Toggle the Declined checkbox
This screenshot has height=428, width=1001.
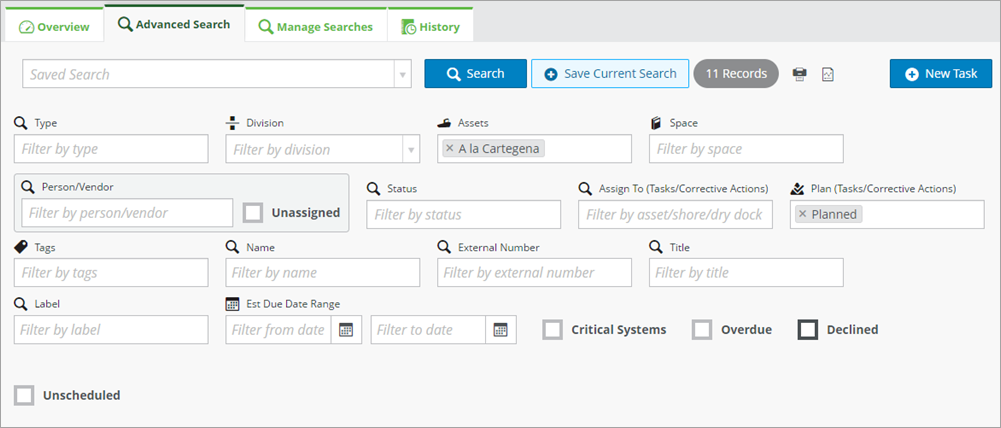click(x=808, y=330)
